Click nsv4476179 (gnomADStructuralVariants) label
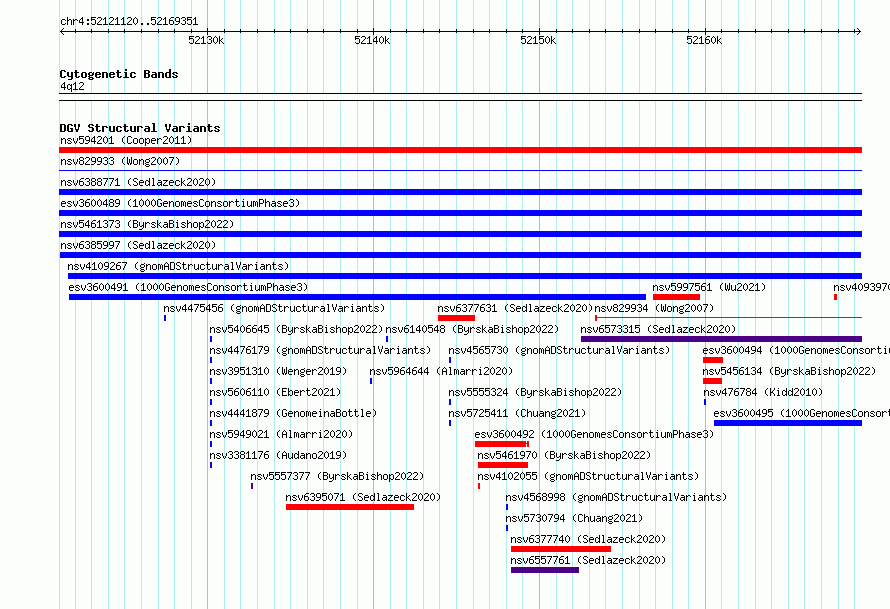890x609 pixels. coord(320,350)
